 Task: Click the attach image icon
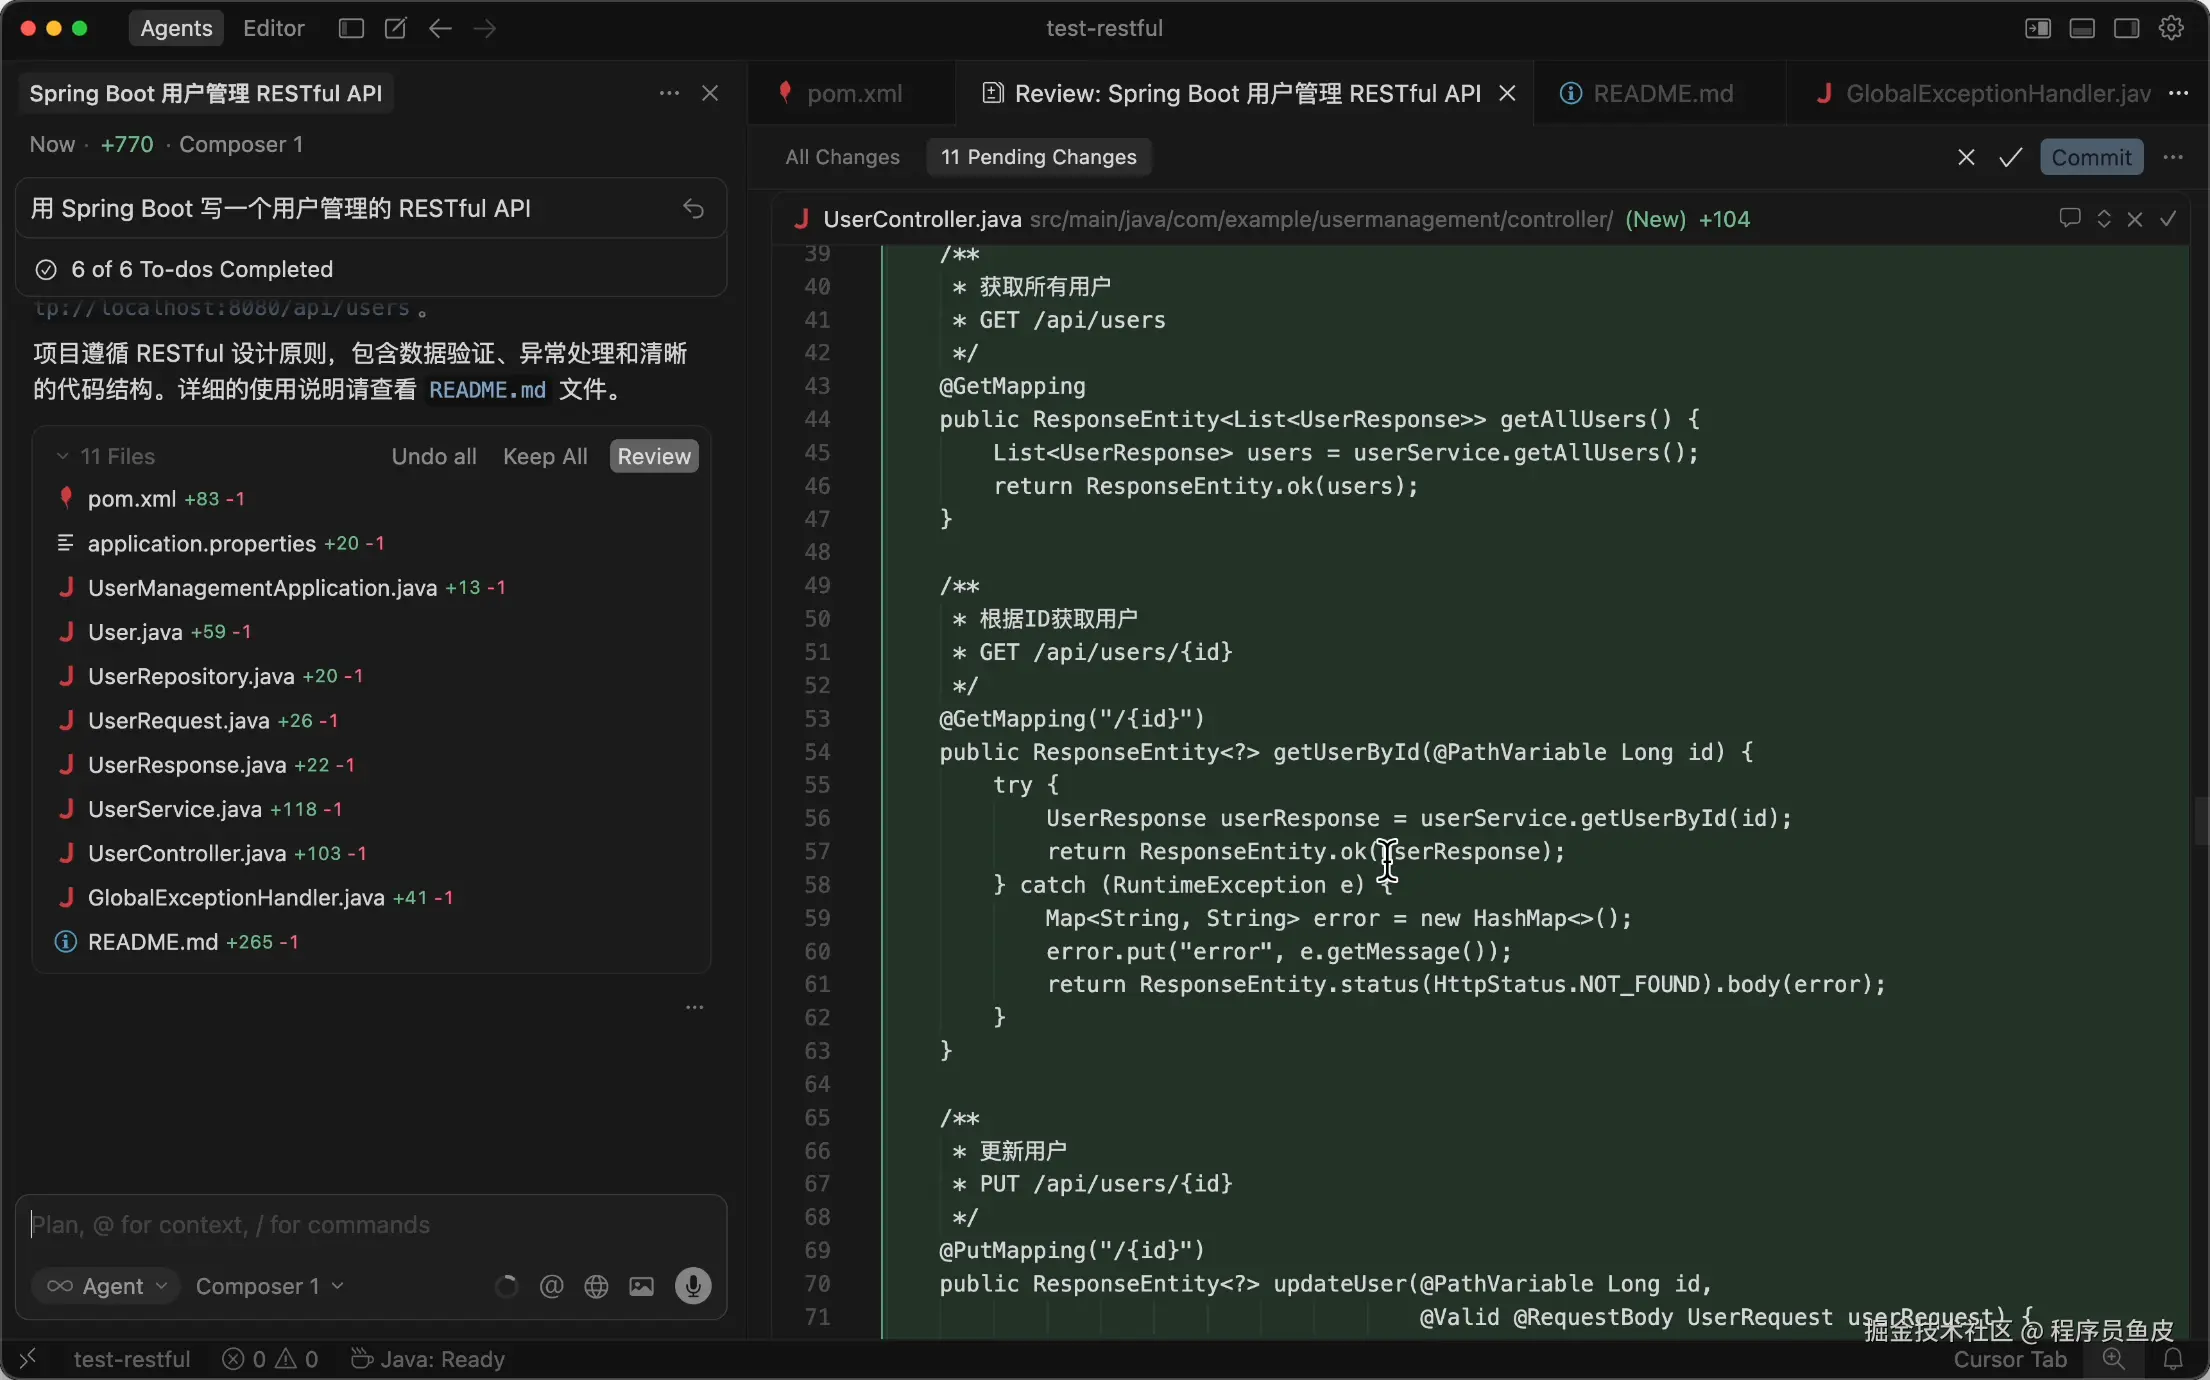click(641, 1286)
